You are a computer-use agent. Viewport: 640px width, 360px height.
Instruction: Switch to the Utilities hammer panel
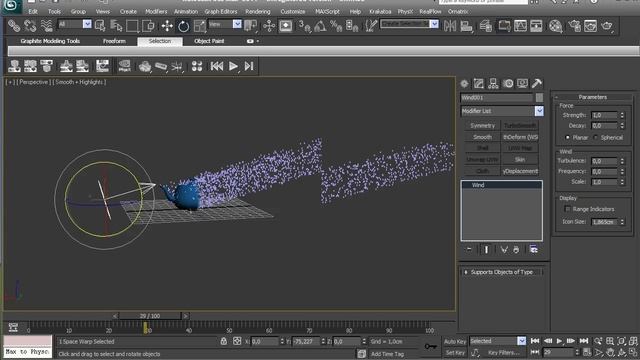(537, 84)
